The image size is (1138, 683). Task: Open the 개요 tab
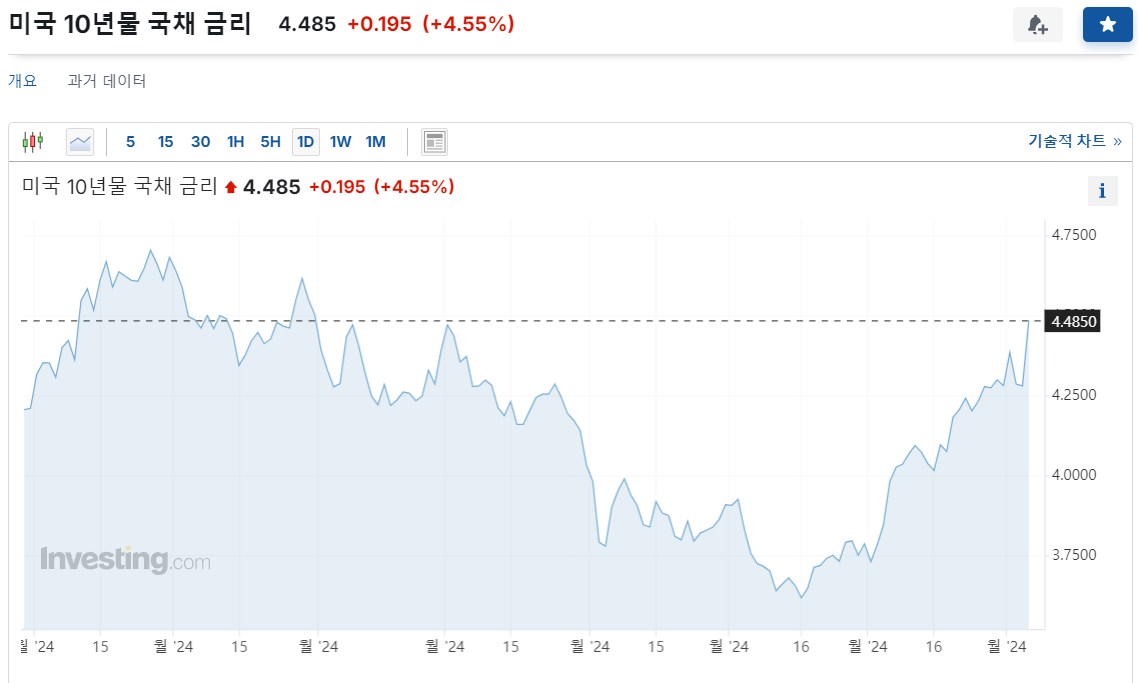pyautogui.click(x=22, y=81)
